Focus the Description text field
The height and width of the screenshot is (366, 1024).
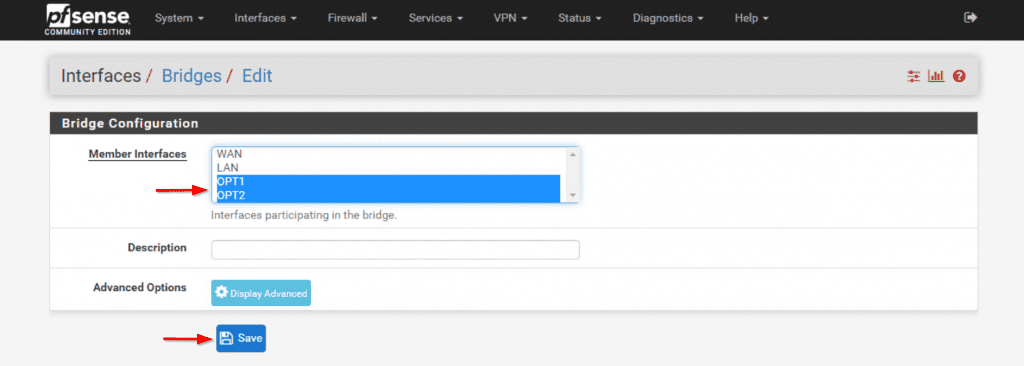click(395, 250)
